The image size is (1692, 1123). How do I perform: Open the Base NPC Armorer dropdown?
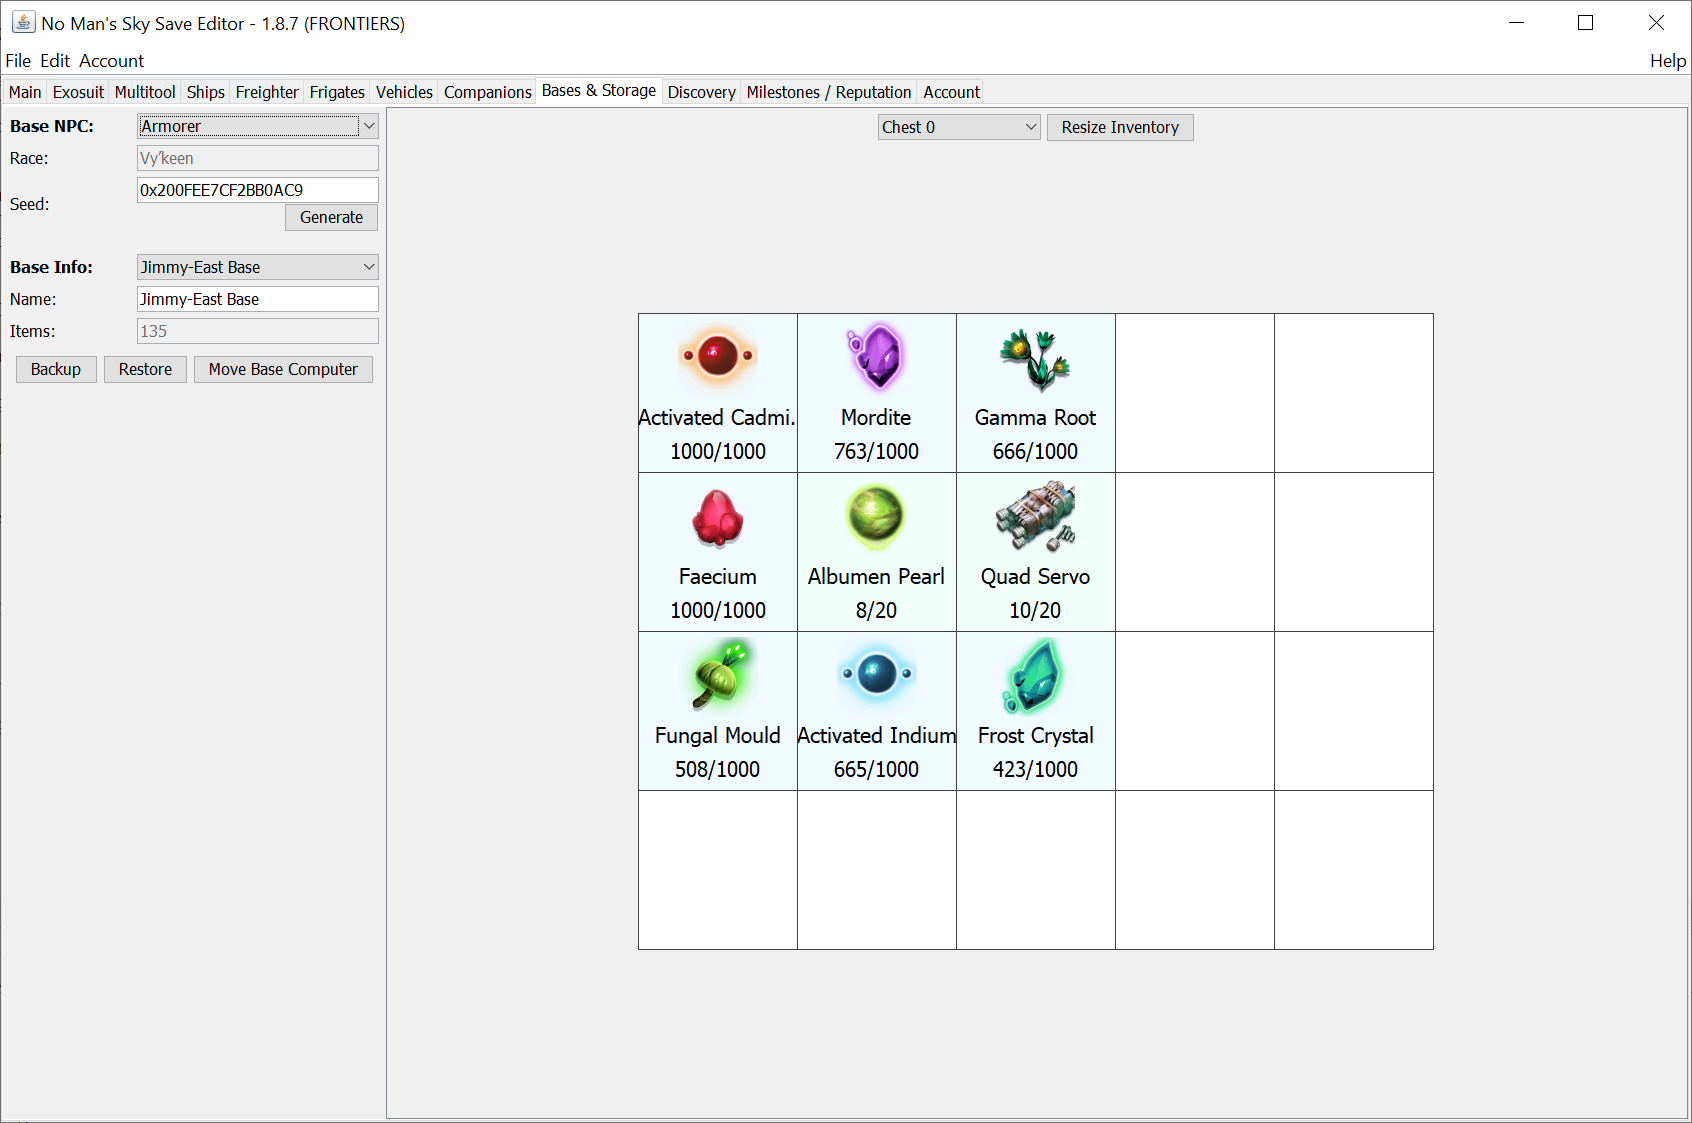pos(258,126)
